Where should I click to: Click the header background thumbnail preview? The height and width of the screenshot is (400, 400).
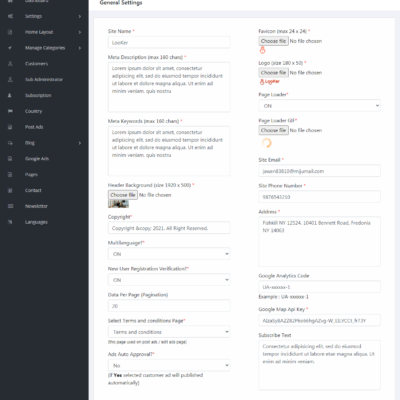click(x=118, y=204)
